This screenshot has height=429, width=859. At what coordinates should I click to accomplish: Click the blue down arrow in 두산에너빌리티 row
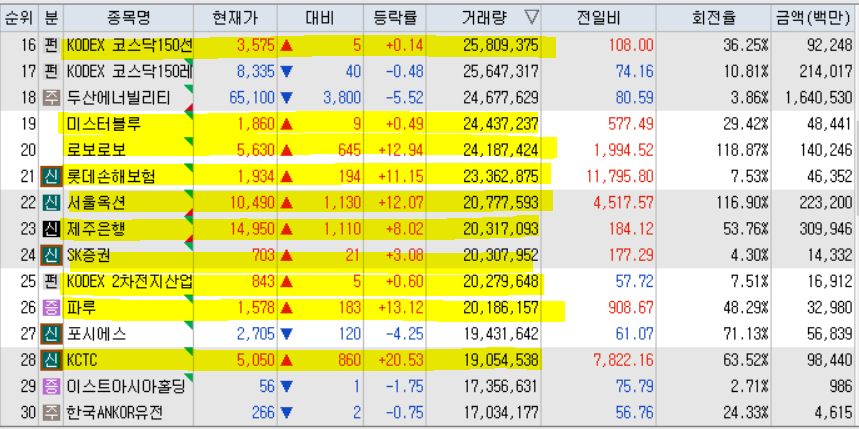tap(286, 98)
